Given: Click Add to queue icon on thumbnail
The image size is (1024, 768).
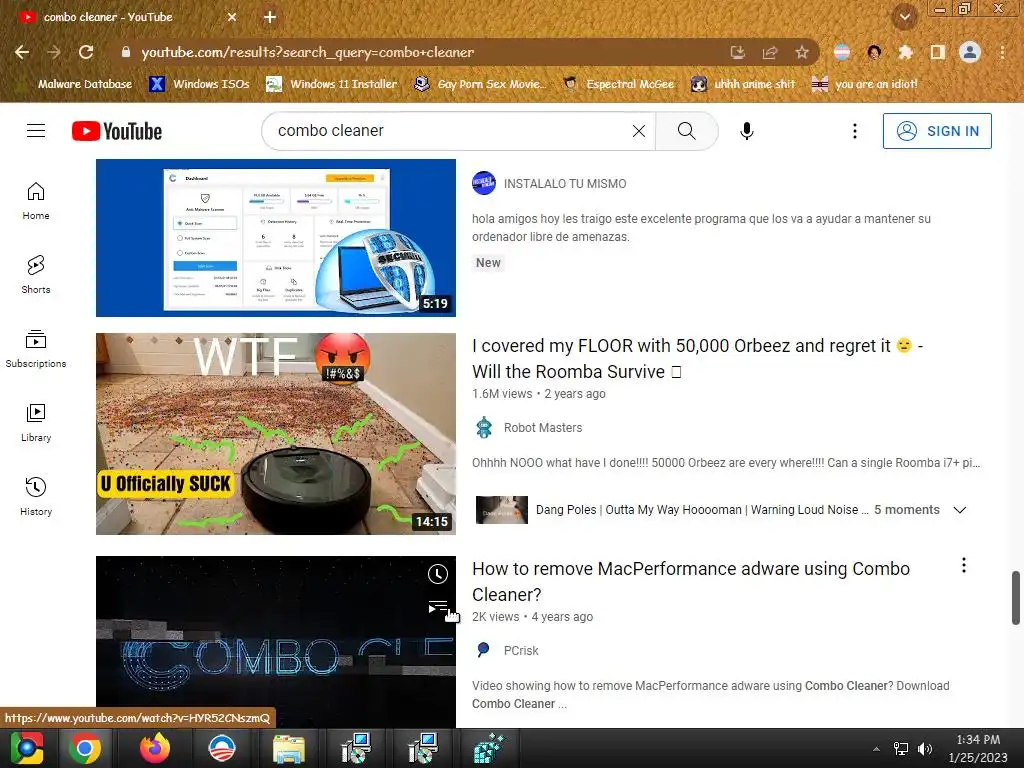Looking at the screenshot, I should [438, 607].
